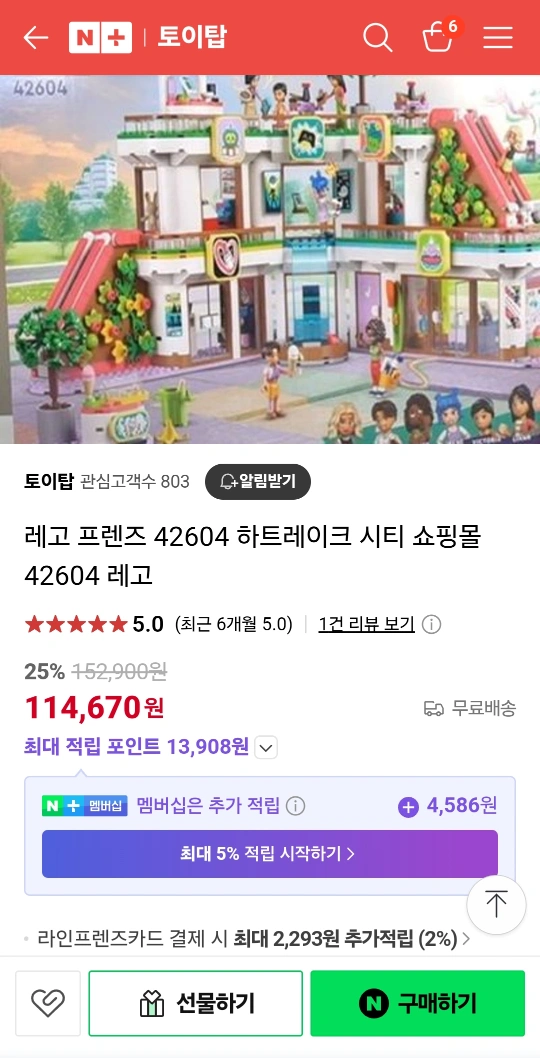Toggle the heart wishlist button

(x=48, y=1003)
